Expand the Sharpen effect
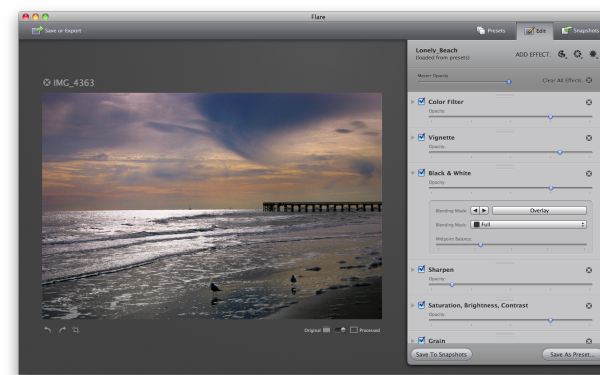Image resolution: width=600 pixels, height=375 pixels. pyautogui.click(x=412, y=270)
